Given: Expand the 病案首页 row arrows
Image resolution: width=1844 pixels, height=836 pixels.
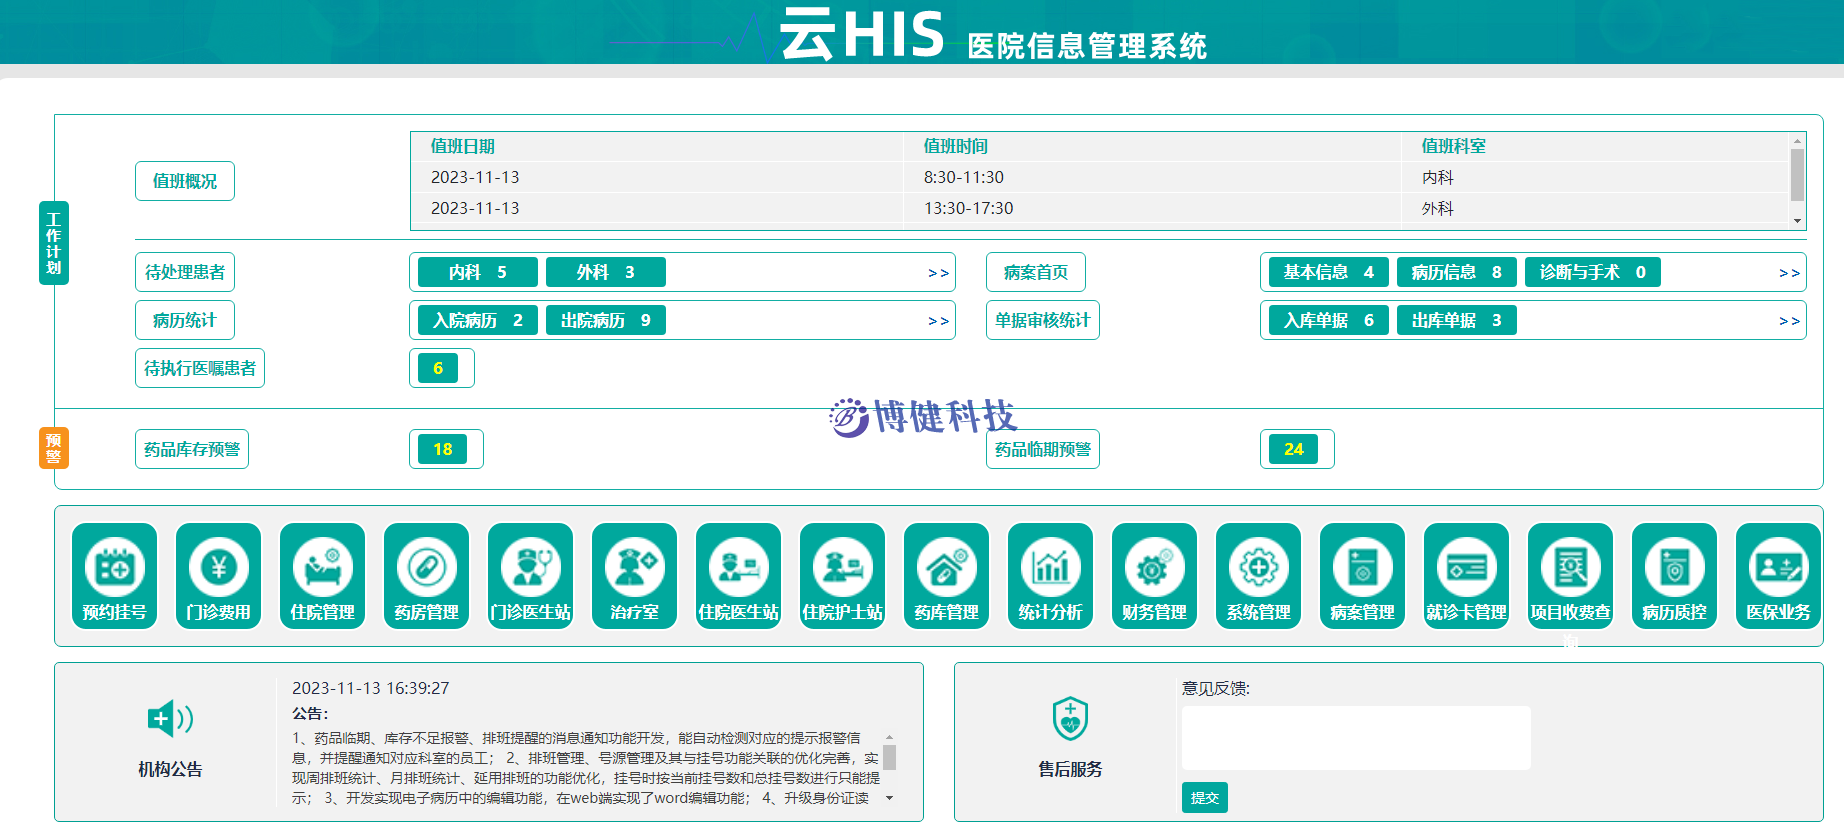Looking at the screenshot, I should coord(1789,273).
